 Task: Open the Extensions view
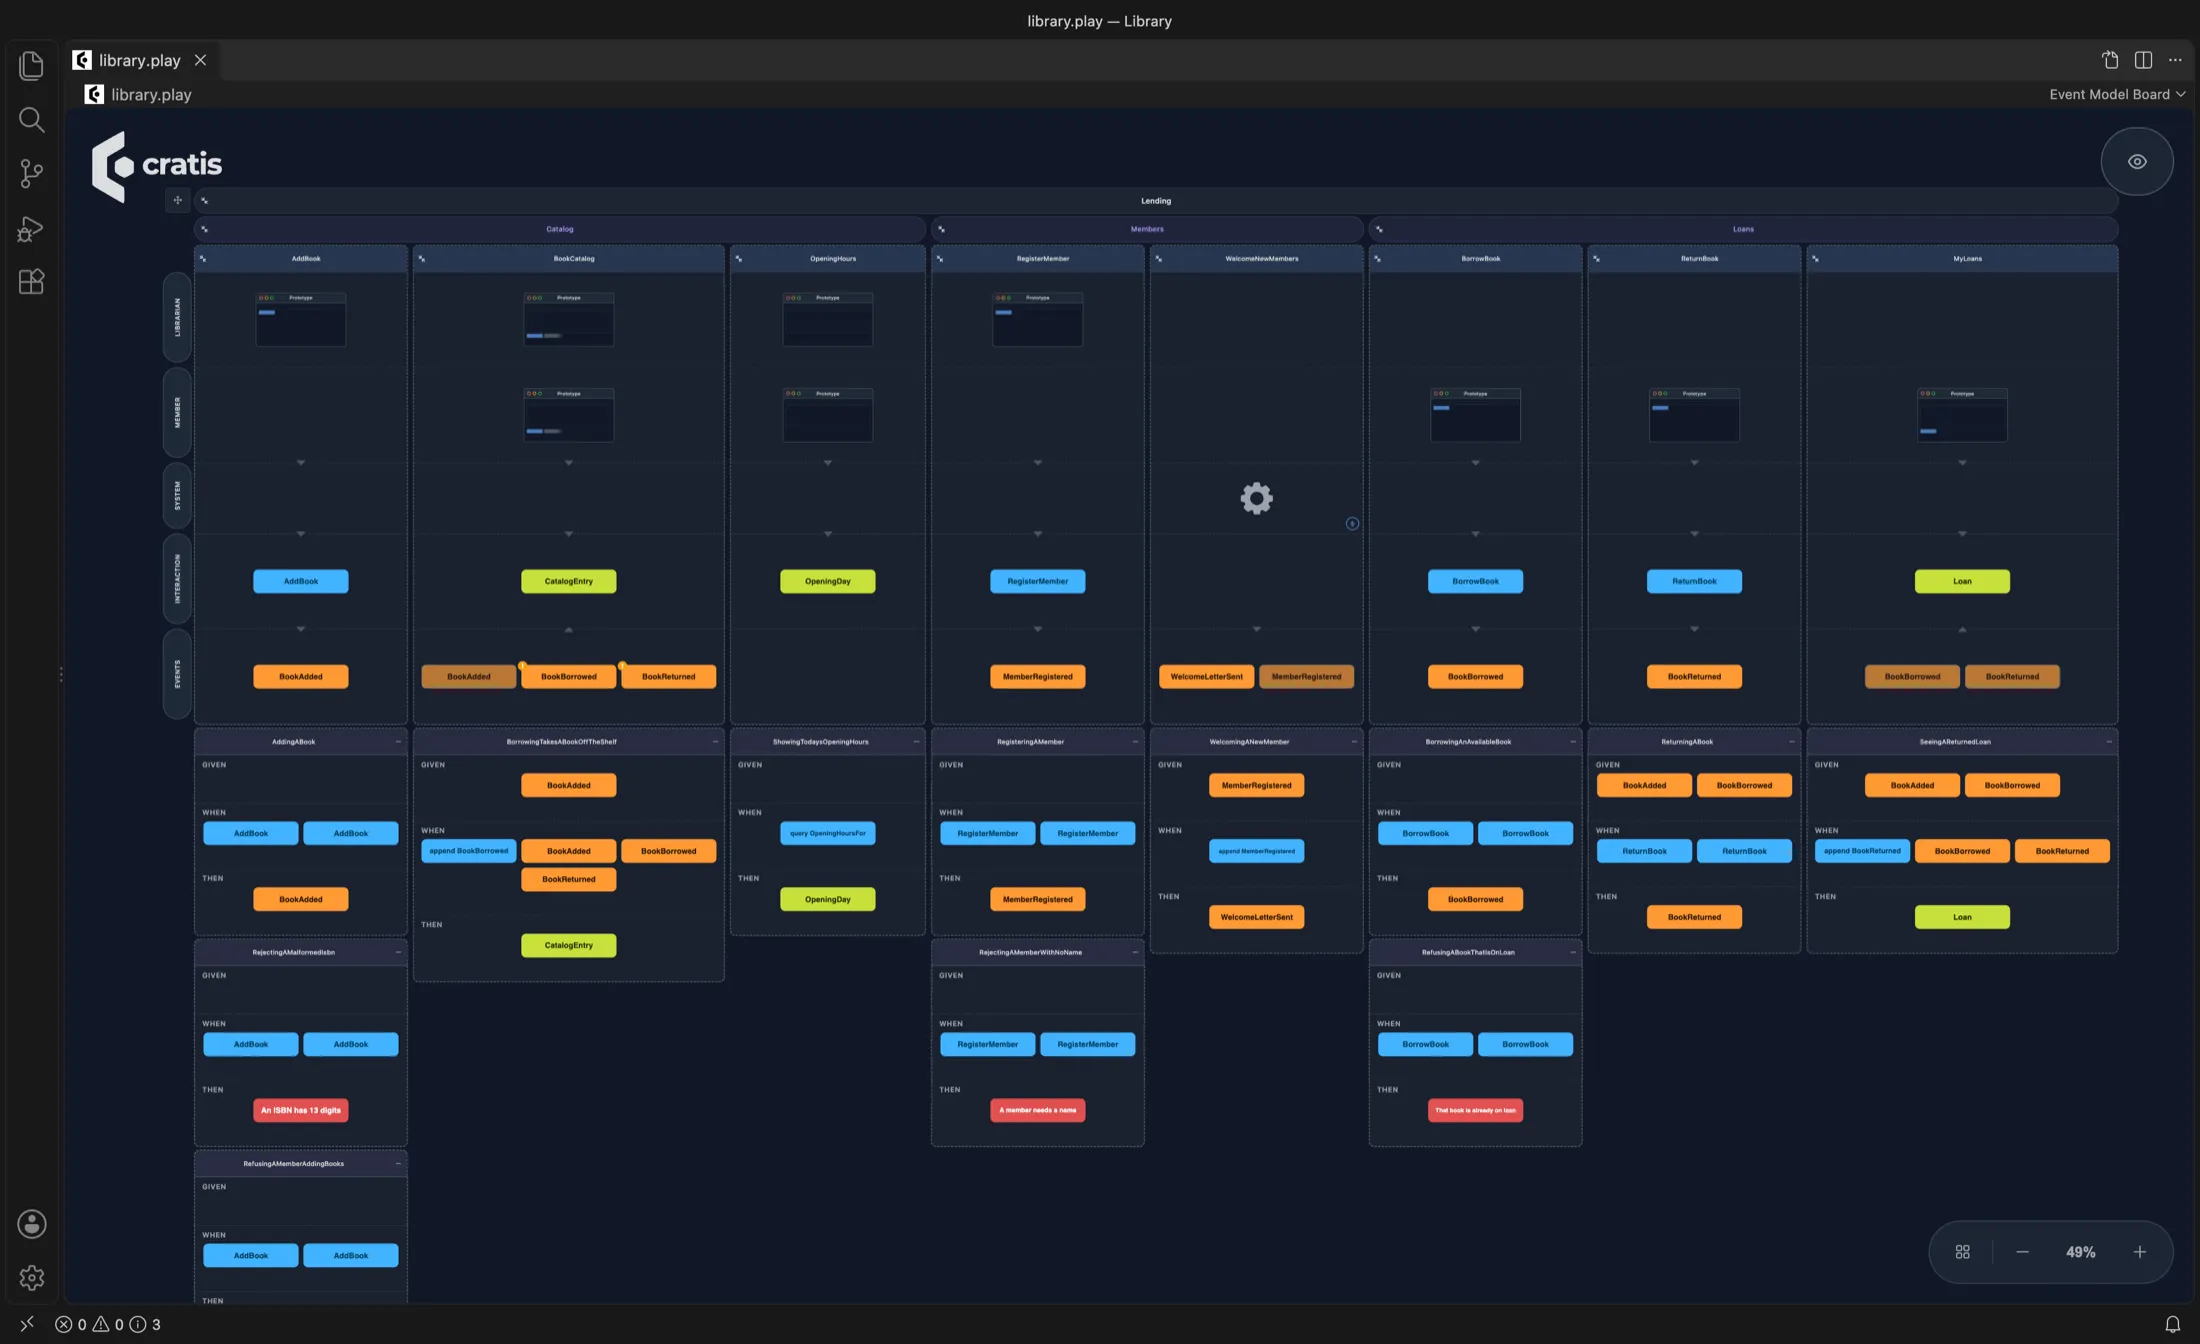(31, 282)
